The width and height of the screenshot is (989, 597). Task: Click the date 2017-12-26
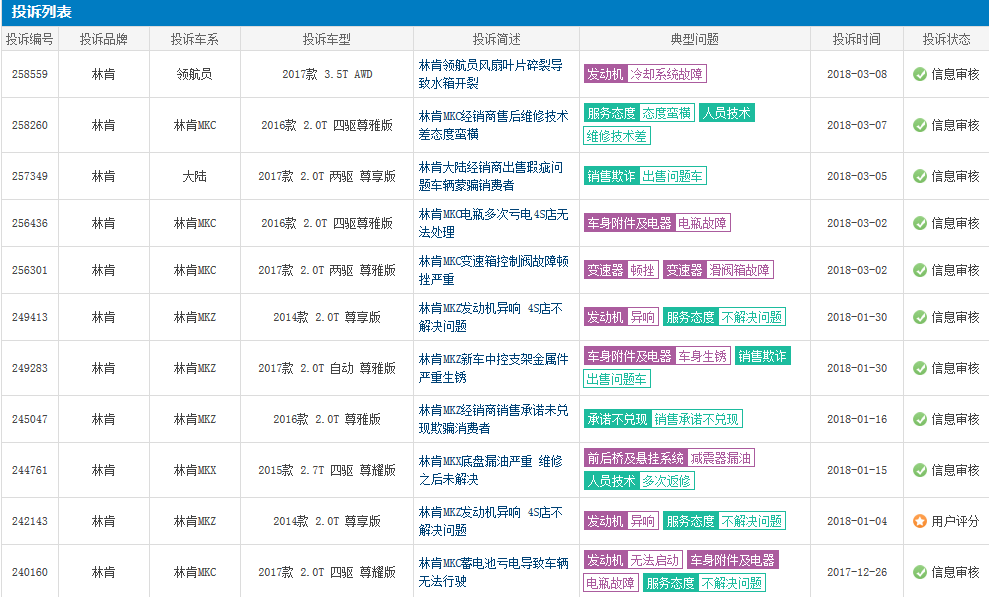coord(857,572)
